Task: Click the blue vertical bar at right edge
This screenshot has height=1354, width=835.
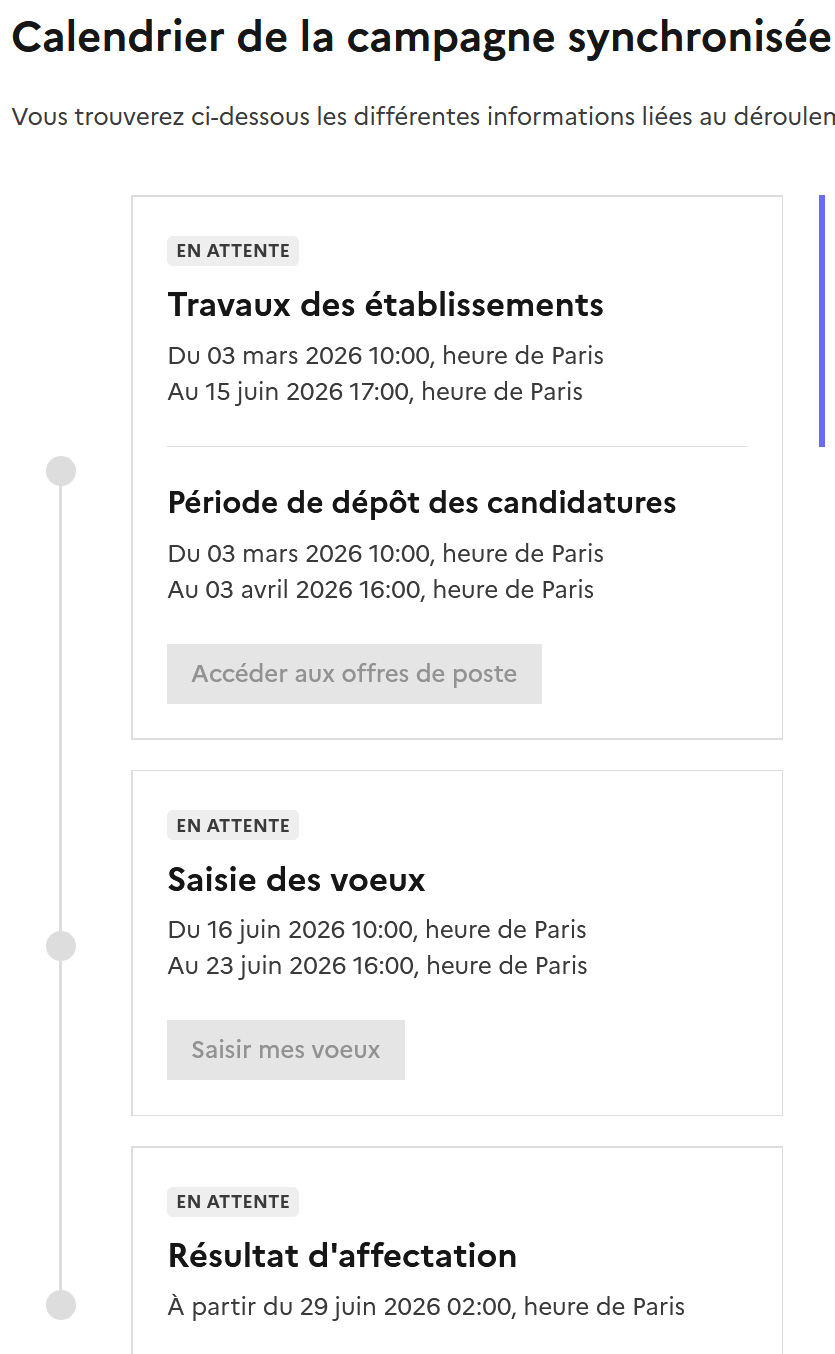Action: coord(822,320)
